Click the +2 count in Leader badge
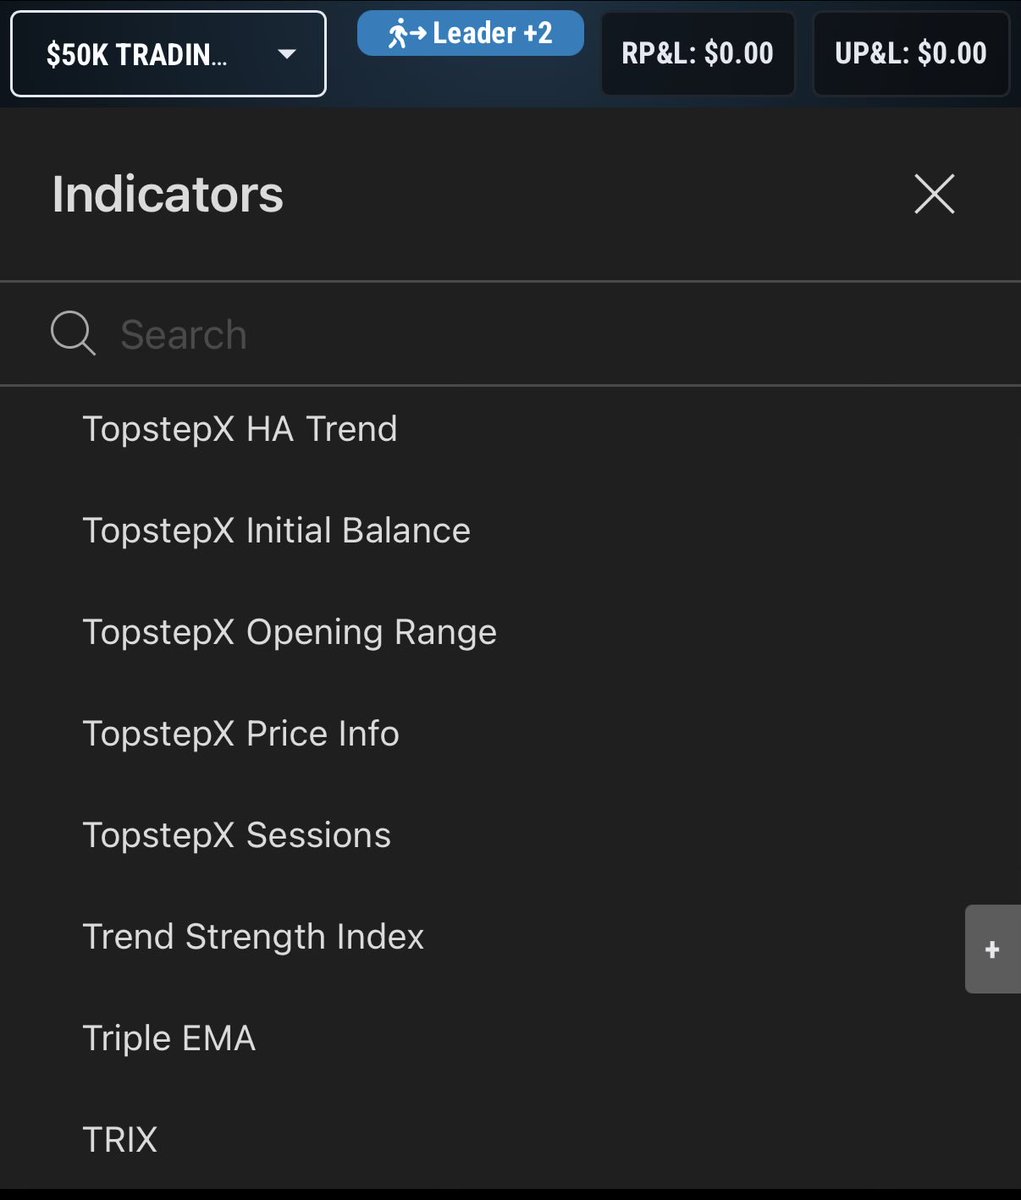Screen dimensions: 1021x1200 tap(535, 33)
